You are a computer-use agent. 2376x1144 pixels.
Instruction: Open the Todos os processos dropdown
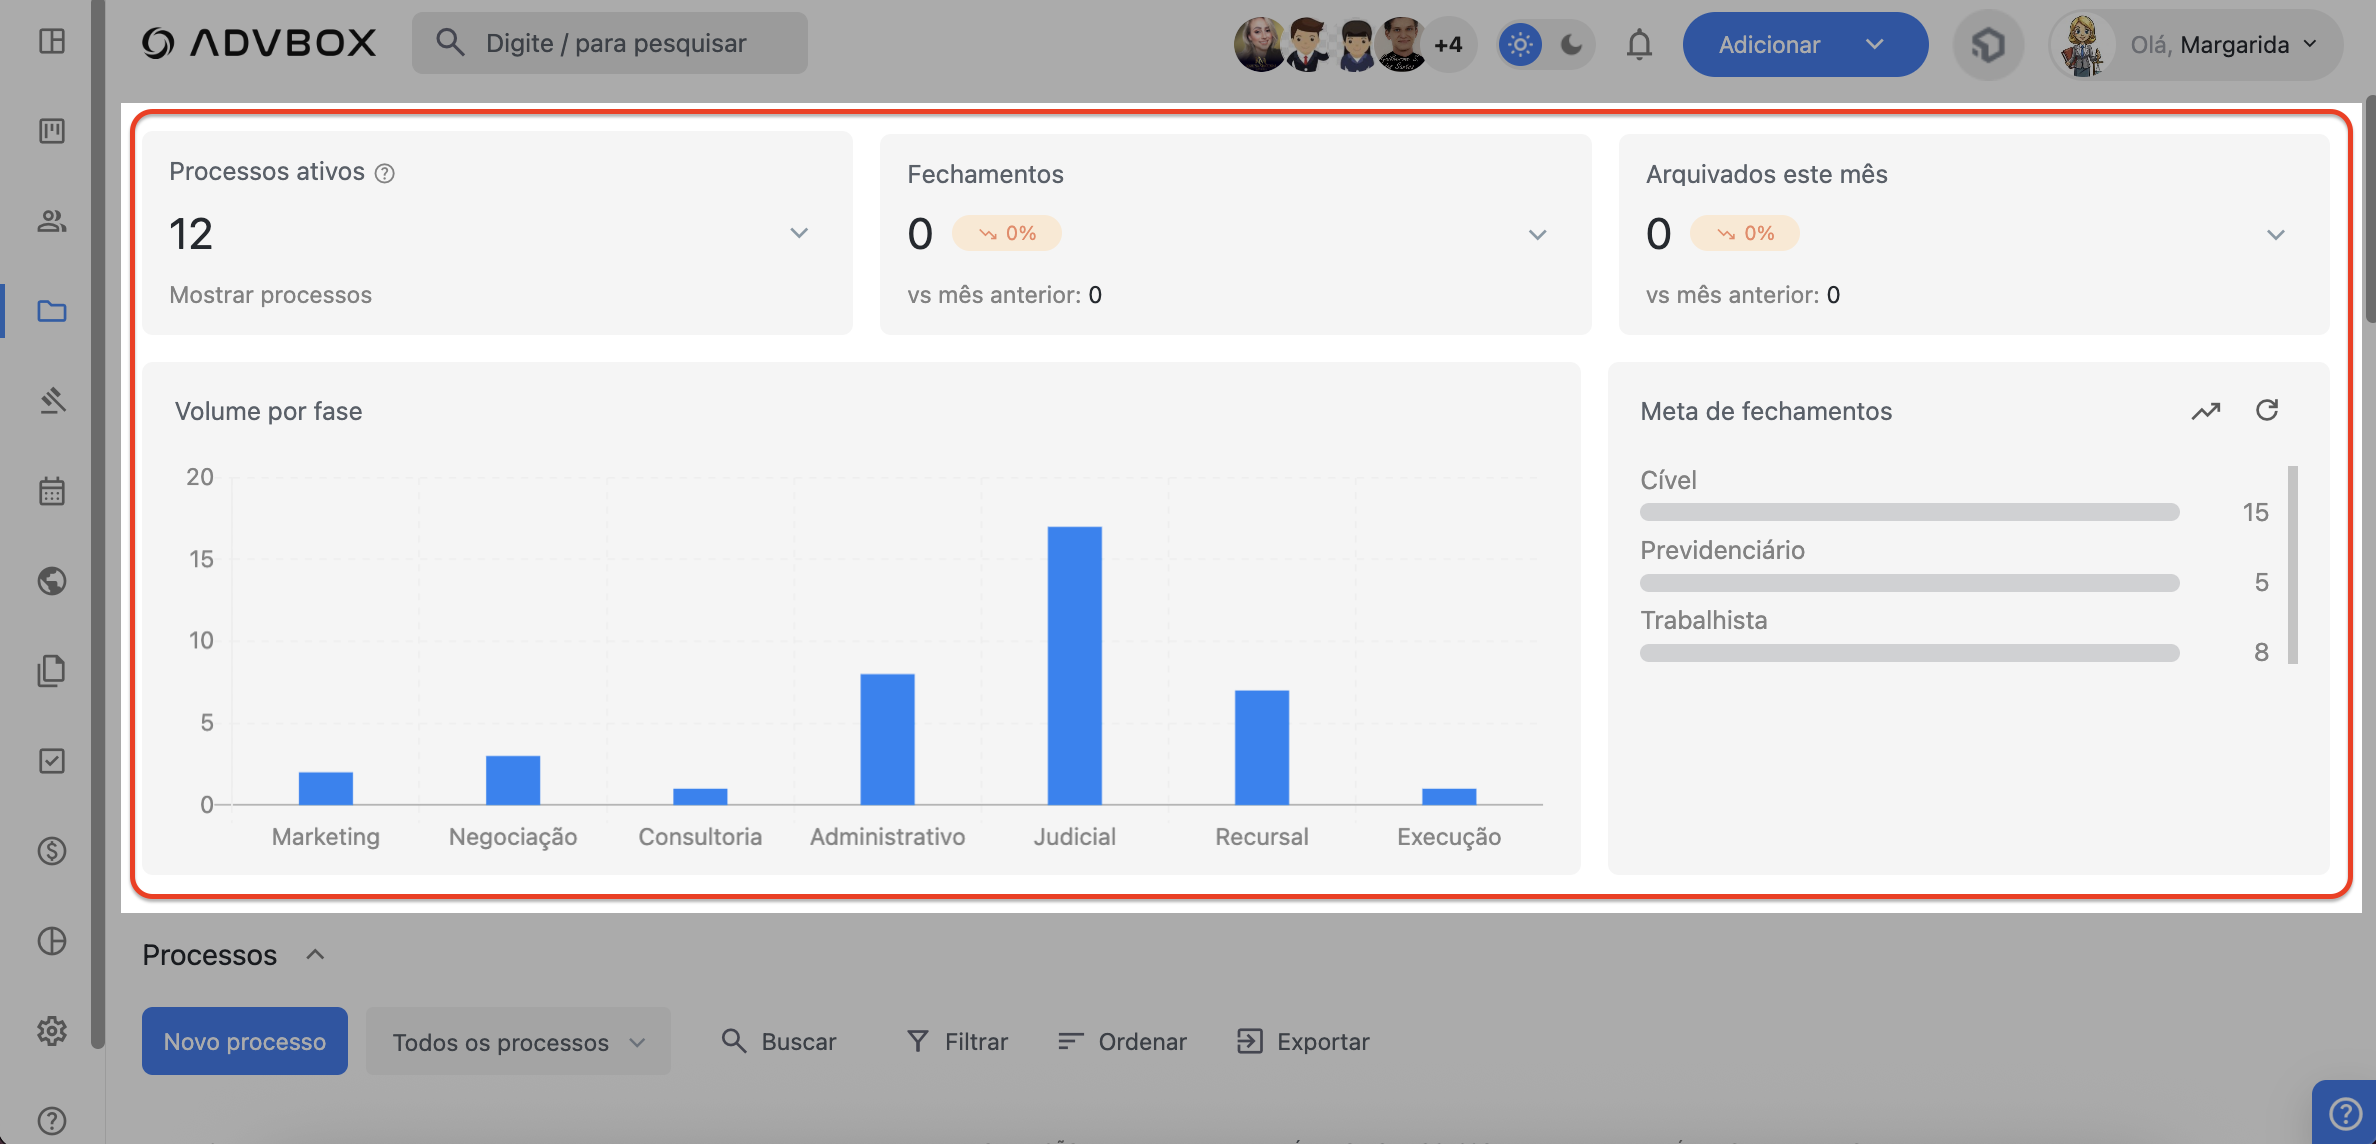coord(517,1042)
